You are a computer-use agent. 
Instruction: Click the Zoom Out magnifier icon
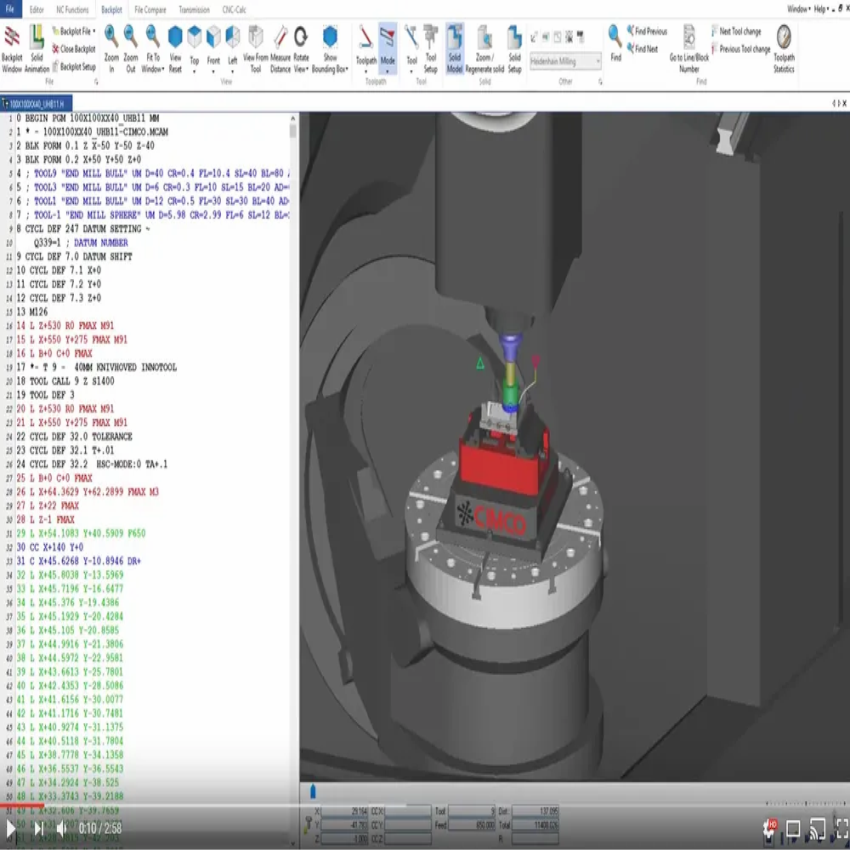131,48
